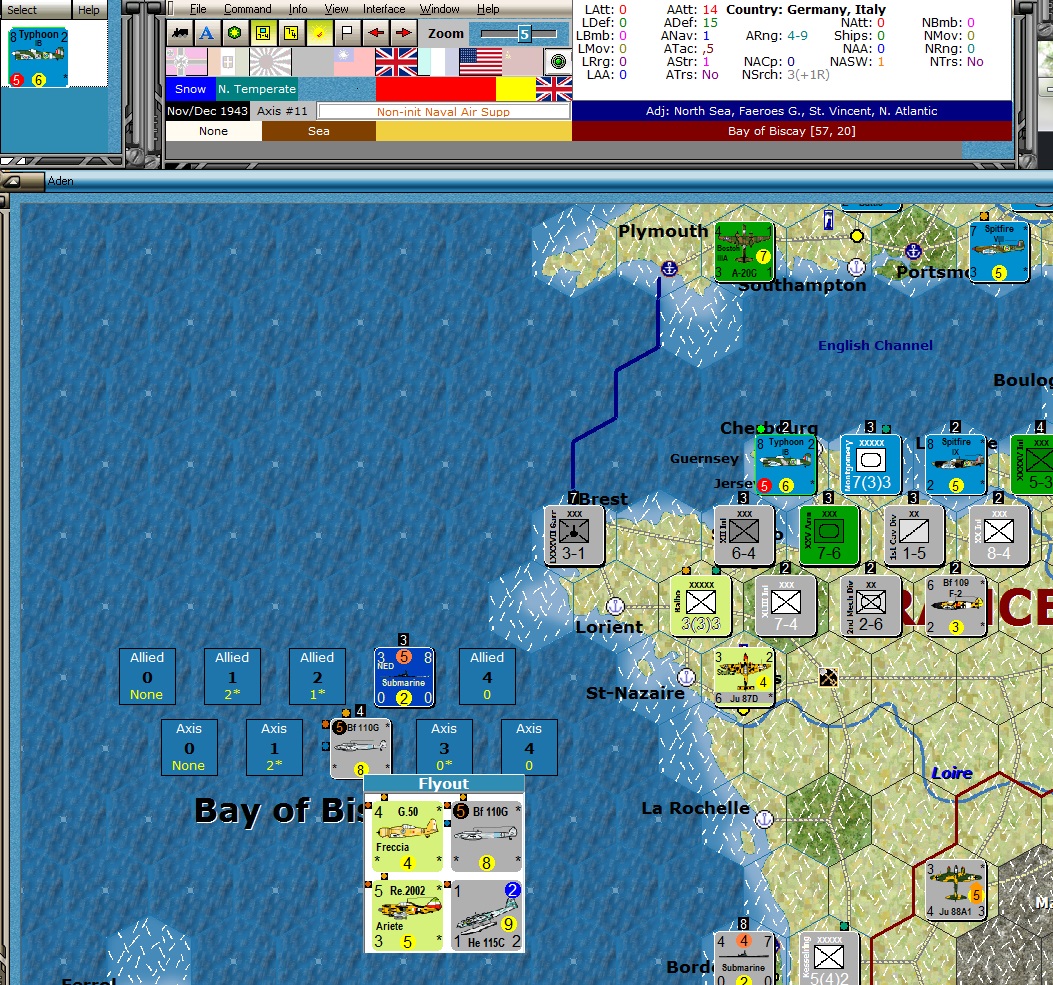Select the German flag in the country bar
This screenshot has height=985, width=1053.
(187, 62)
